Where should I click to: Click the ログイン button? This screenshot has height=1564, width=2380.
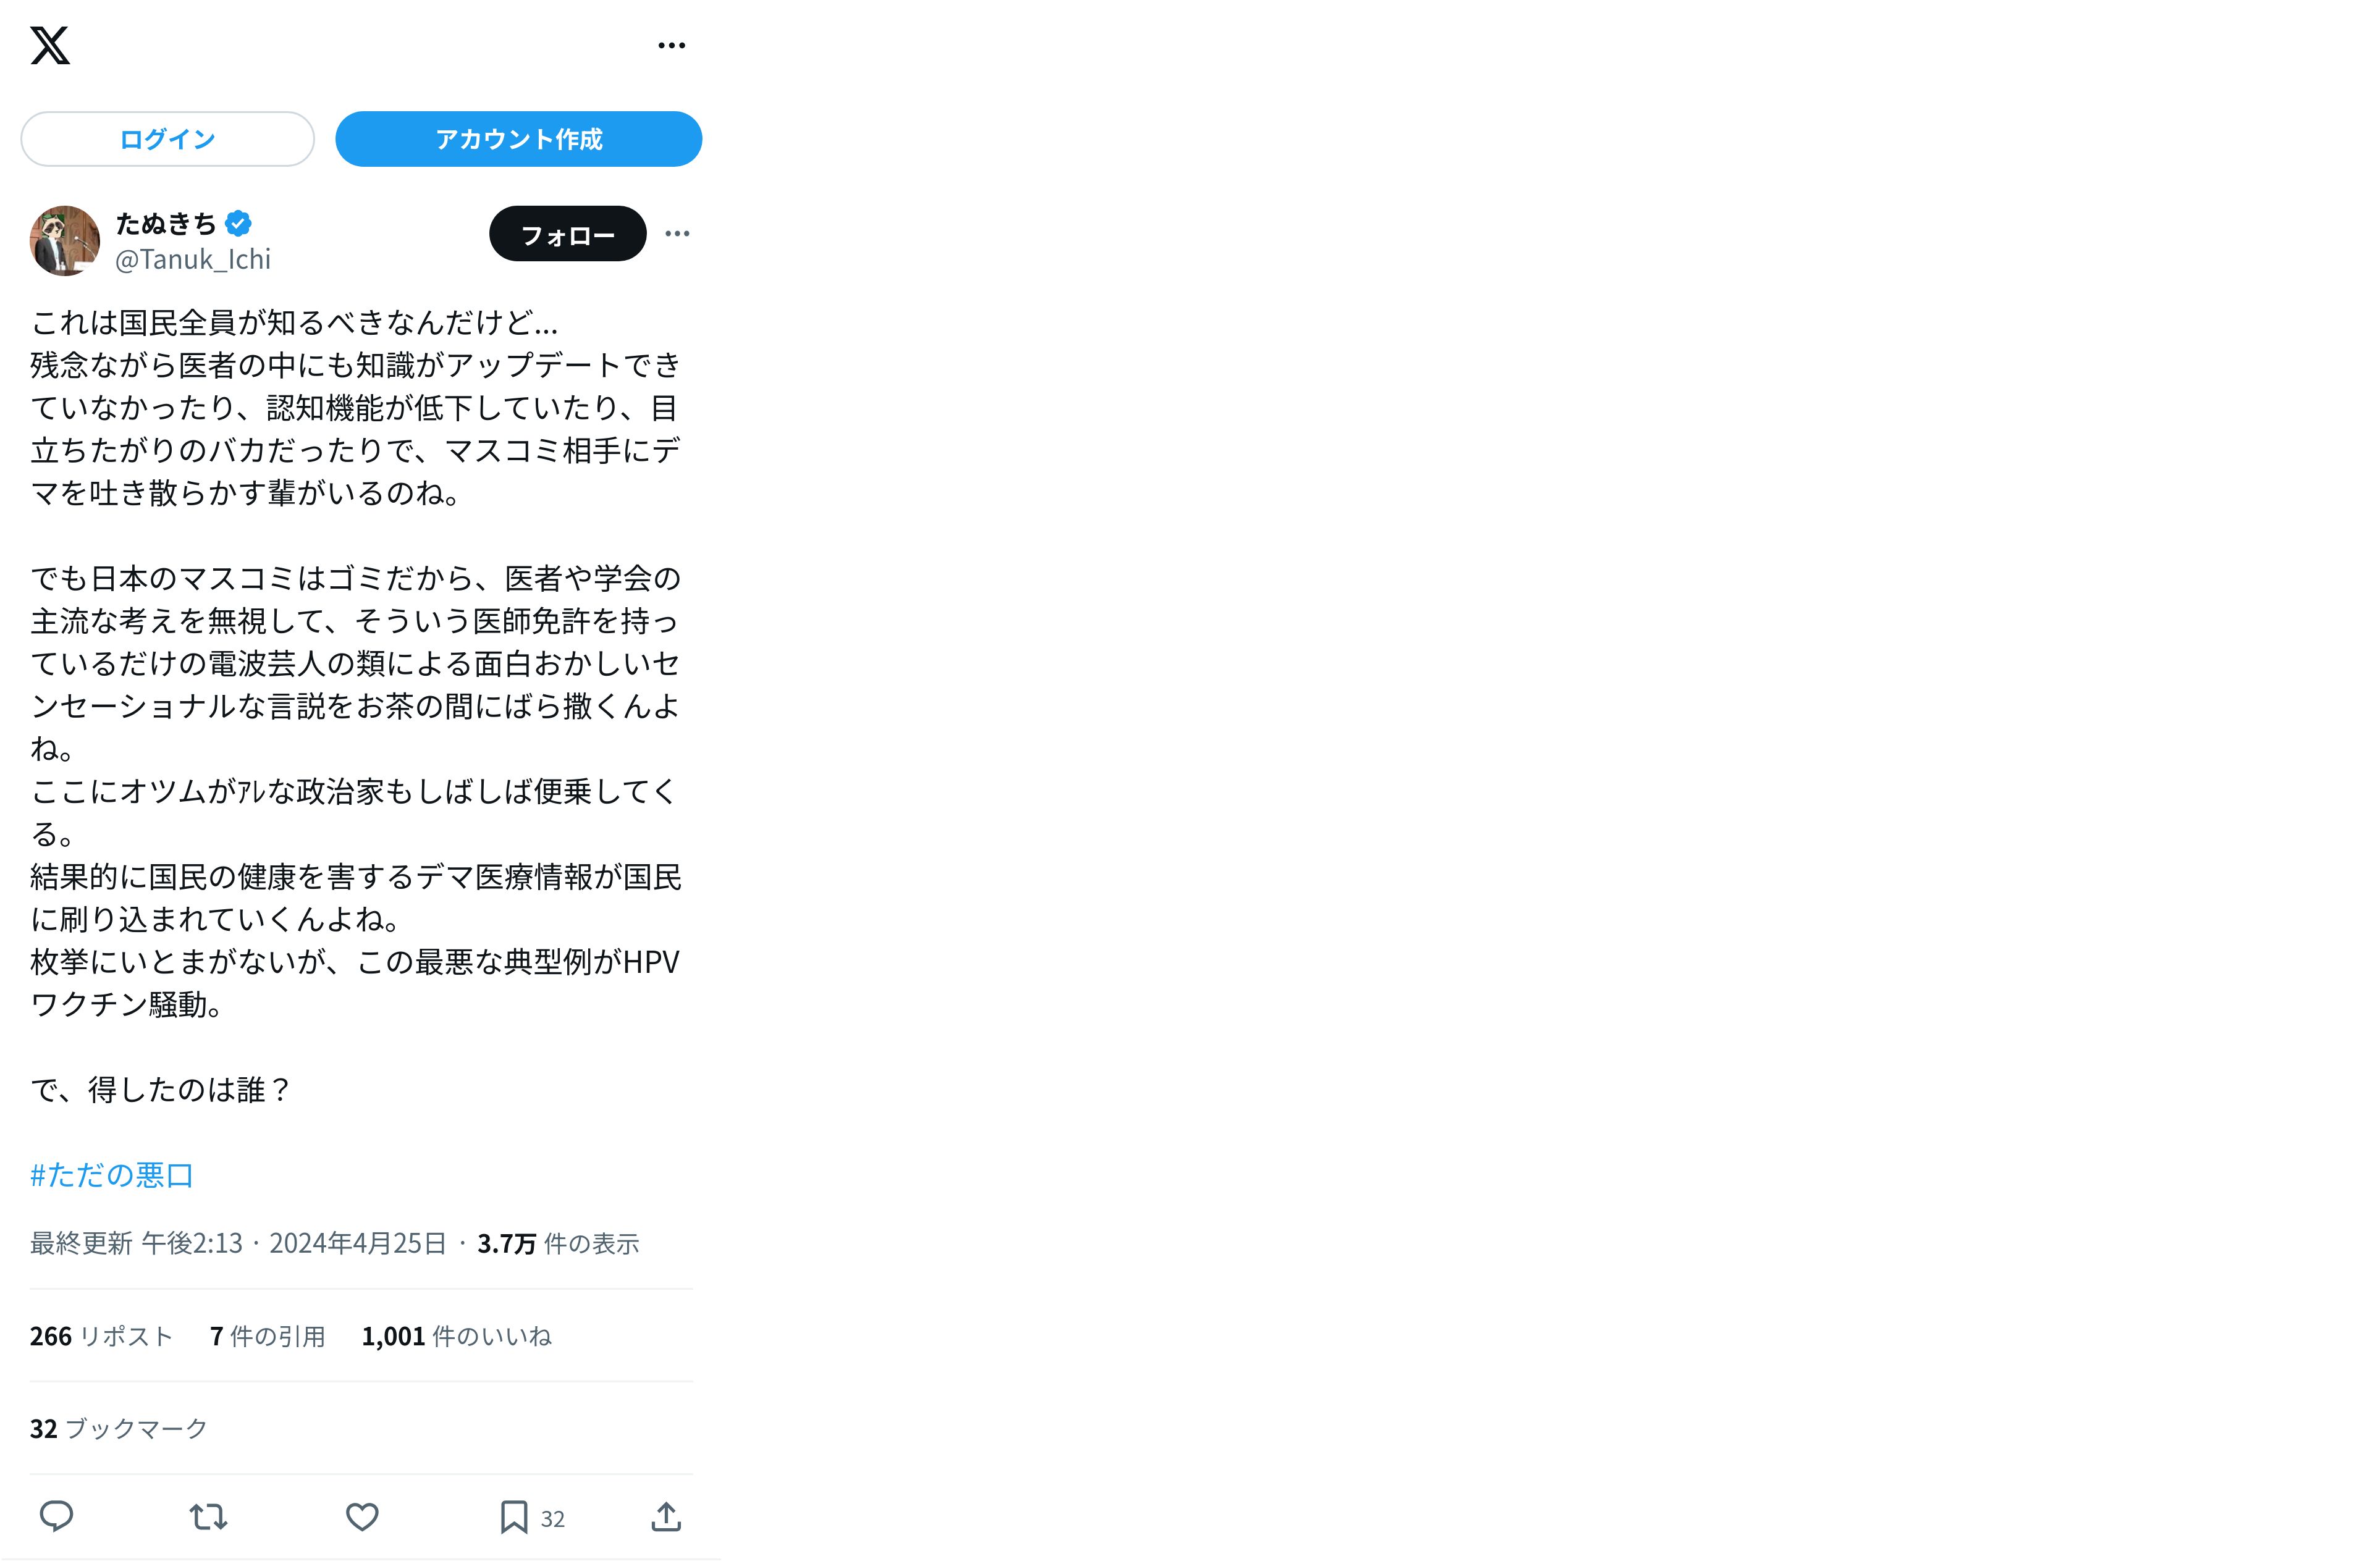click(x=167, y=139)
